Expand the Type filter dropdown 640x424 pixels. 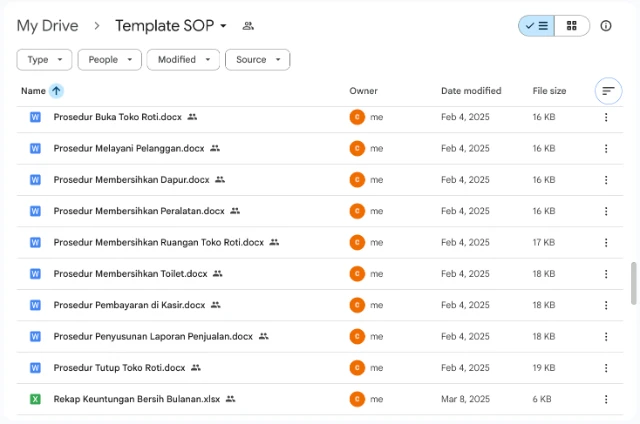(44, 60)
